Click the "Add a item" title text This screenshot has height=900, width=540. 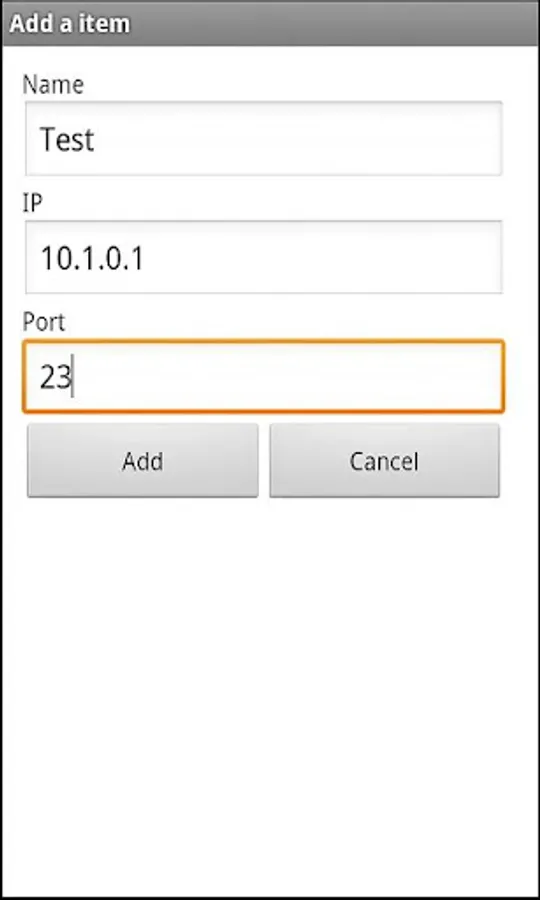click(x=70, y=24)
